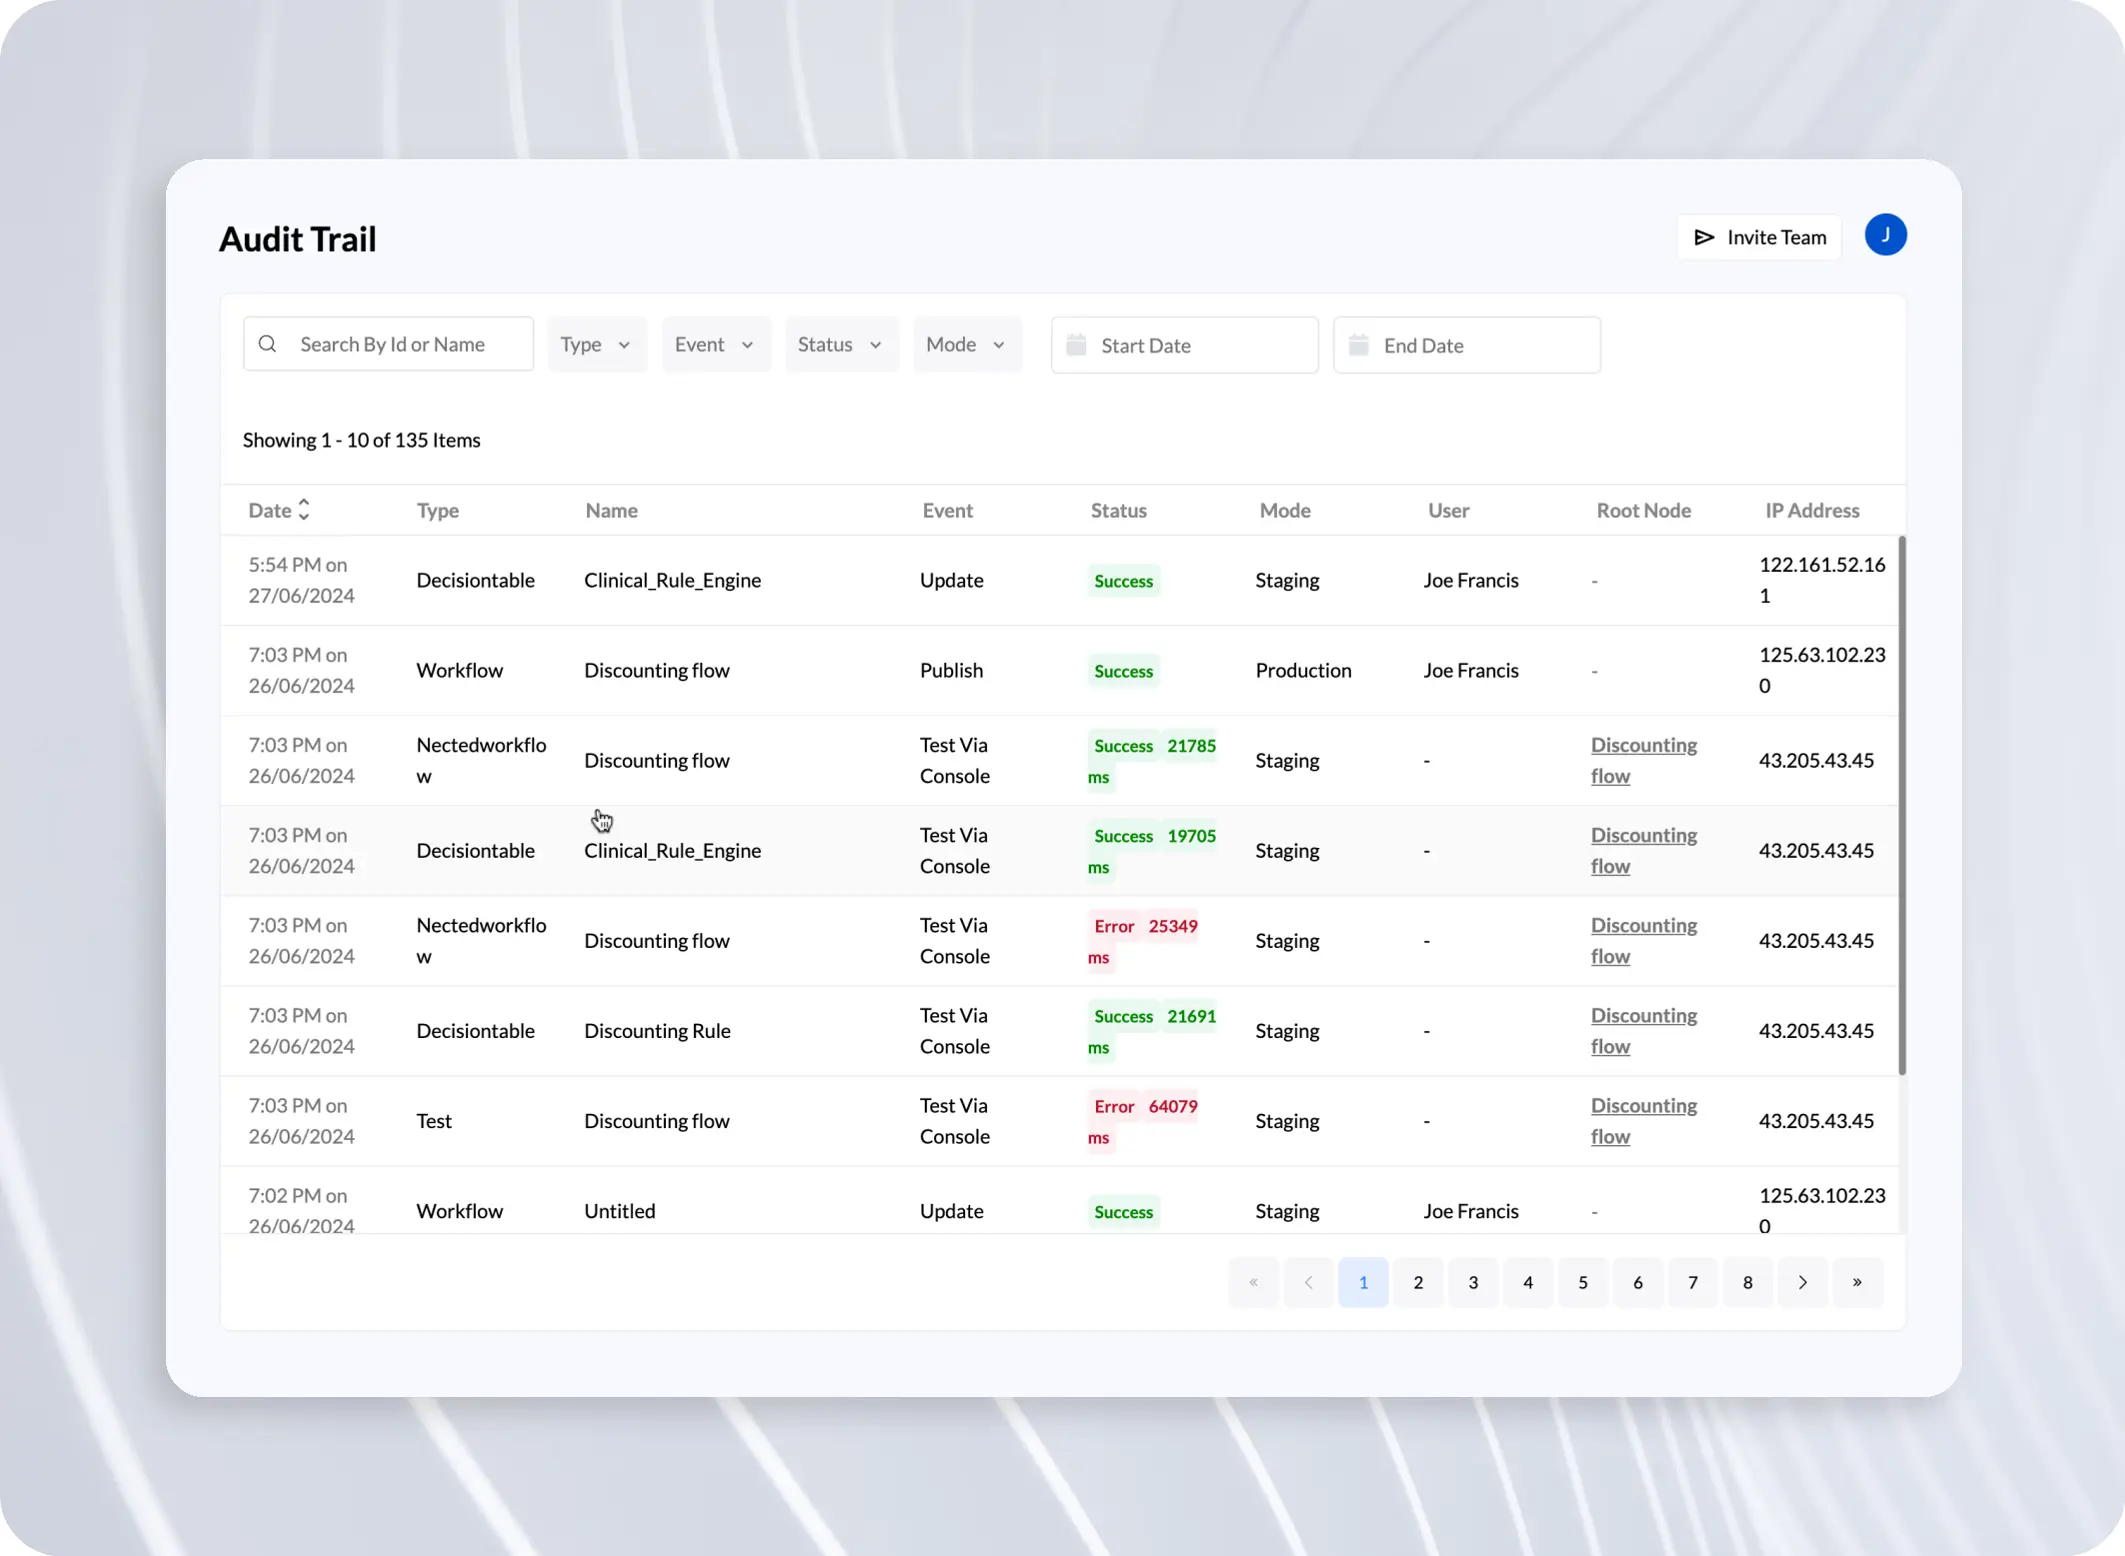Select page 8 in pagination
Viewport: 2125px width, 1556px height.
1747,1282
